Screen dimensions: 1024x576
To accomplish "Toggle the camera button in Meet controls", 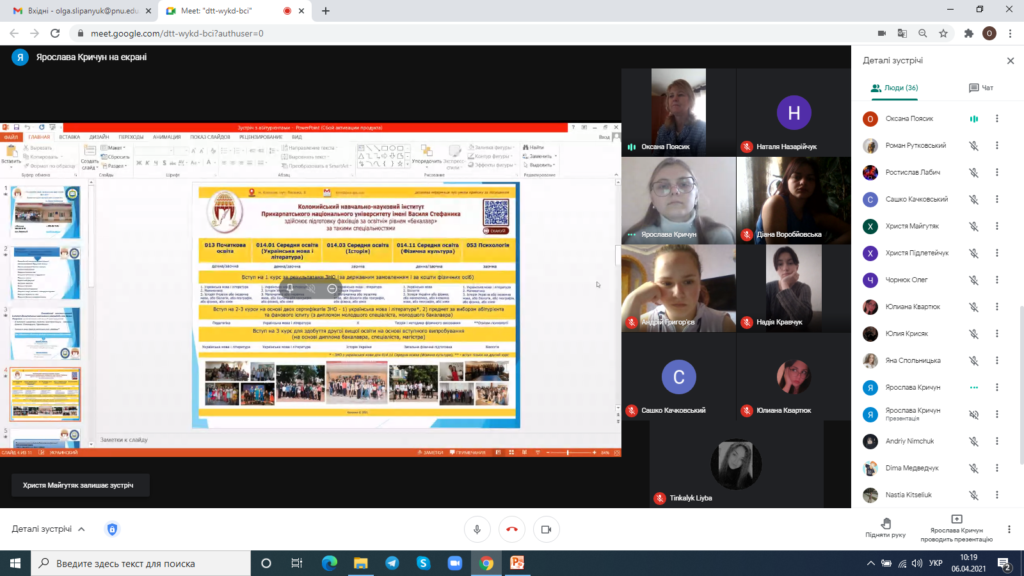I will click(x=546, y=529).
